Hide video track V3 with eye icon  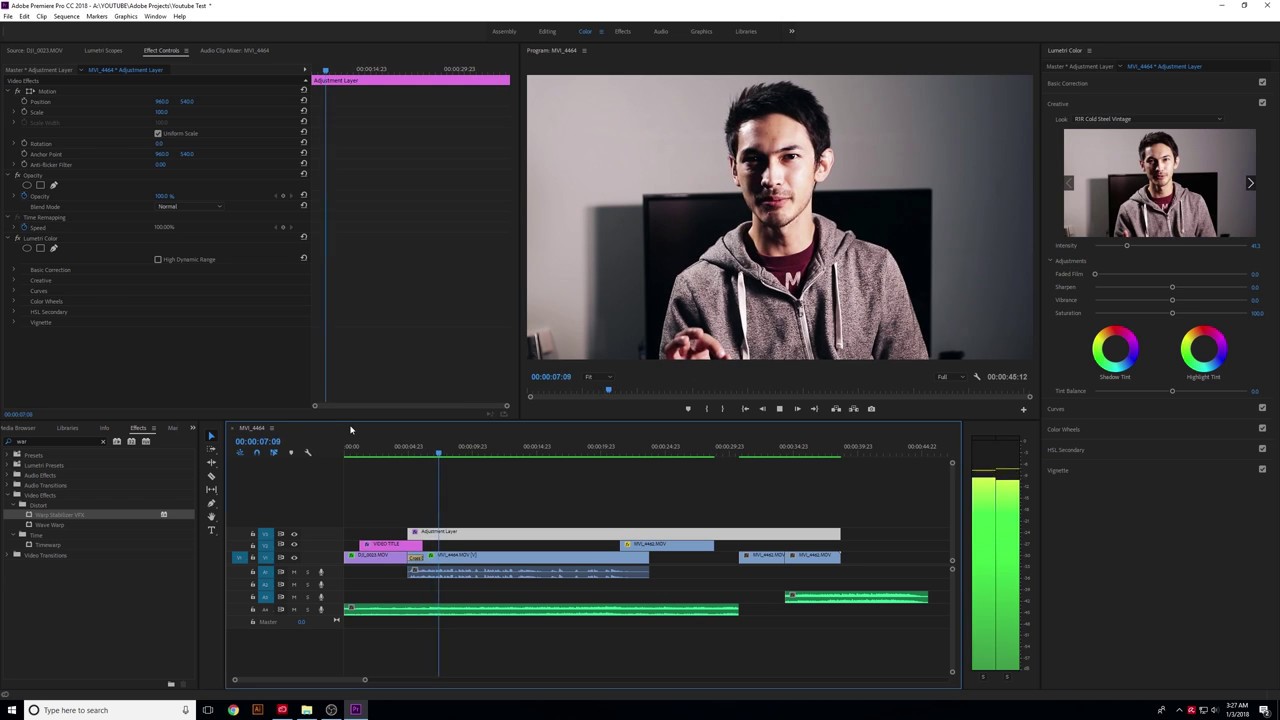point(294,534)
